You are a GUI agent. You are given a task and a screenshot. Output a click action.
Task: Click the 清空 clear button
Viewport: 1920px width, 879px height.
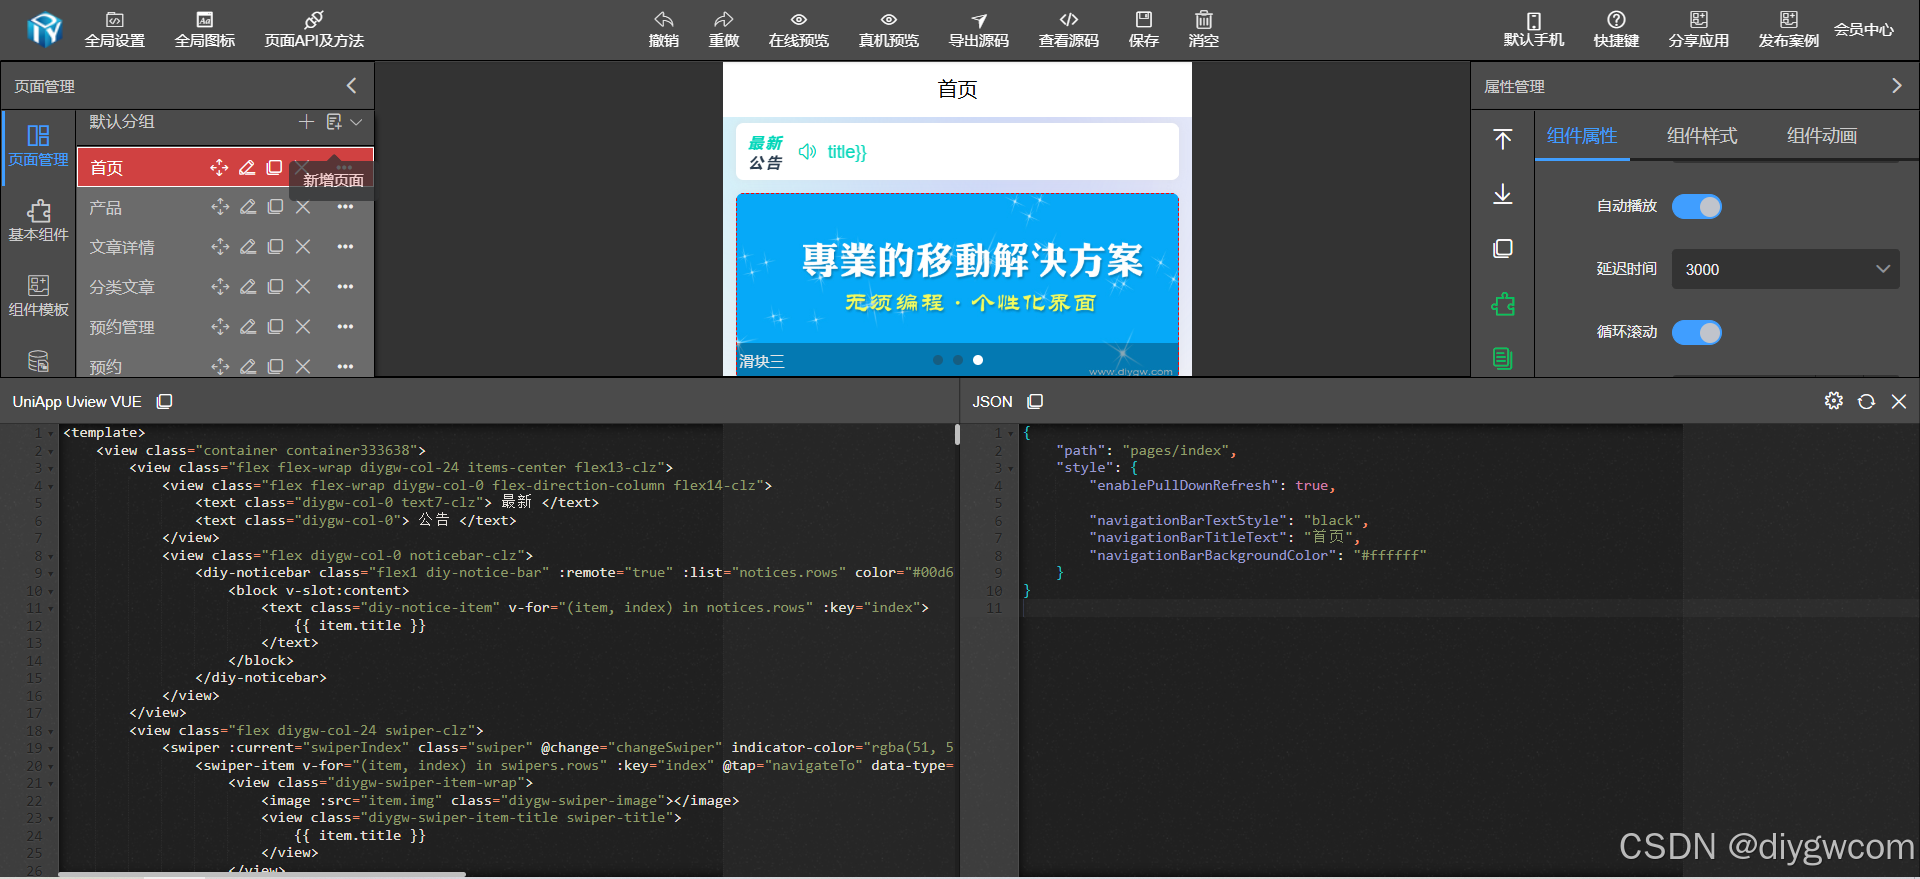[1204, 30]
